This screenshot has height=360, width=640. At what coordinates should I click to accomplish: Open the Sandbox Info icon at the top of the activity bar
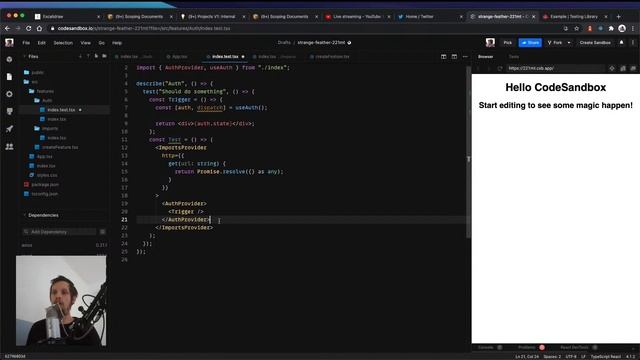coord(9,60)
